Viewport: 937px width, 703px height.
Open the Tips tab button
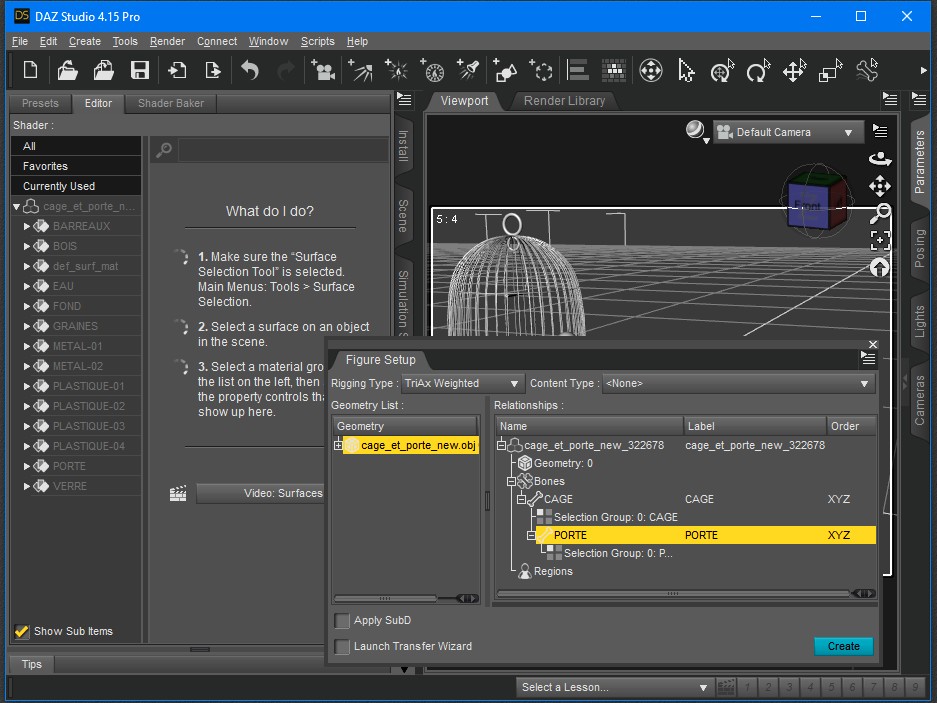(32, 664)
